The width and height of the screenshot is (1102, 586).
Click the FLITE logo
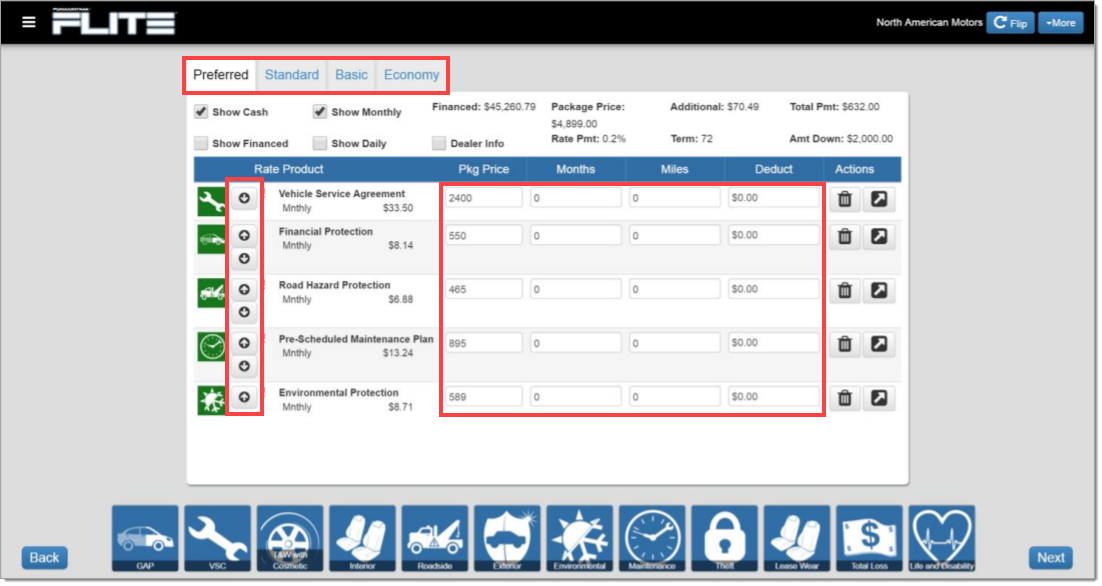click(x=114, y=22)
